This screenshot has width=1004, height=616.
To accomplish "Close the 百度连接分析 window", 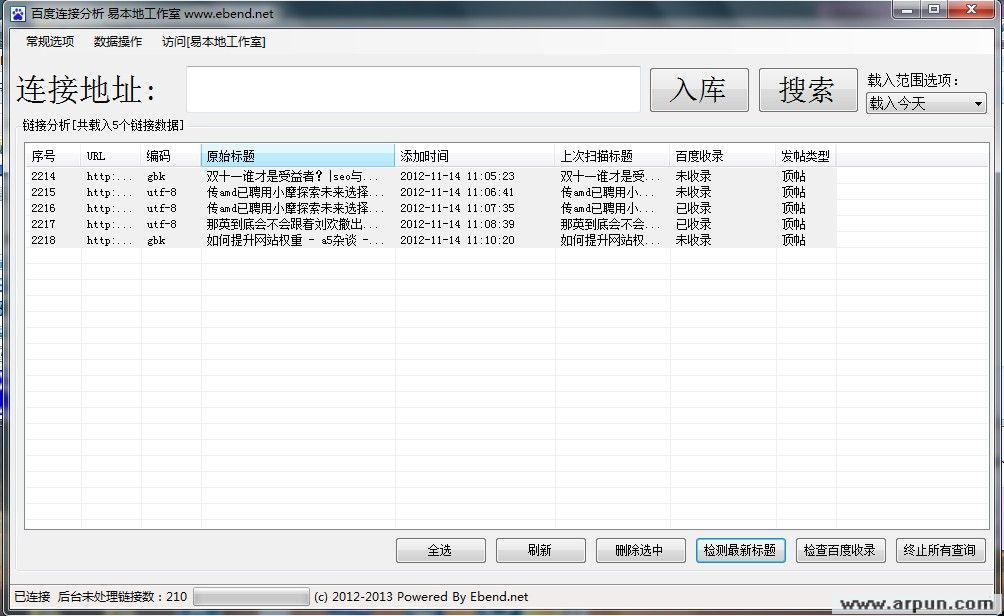I will [x=971, y=10].
